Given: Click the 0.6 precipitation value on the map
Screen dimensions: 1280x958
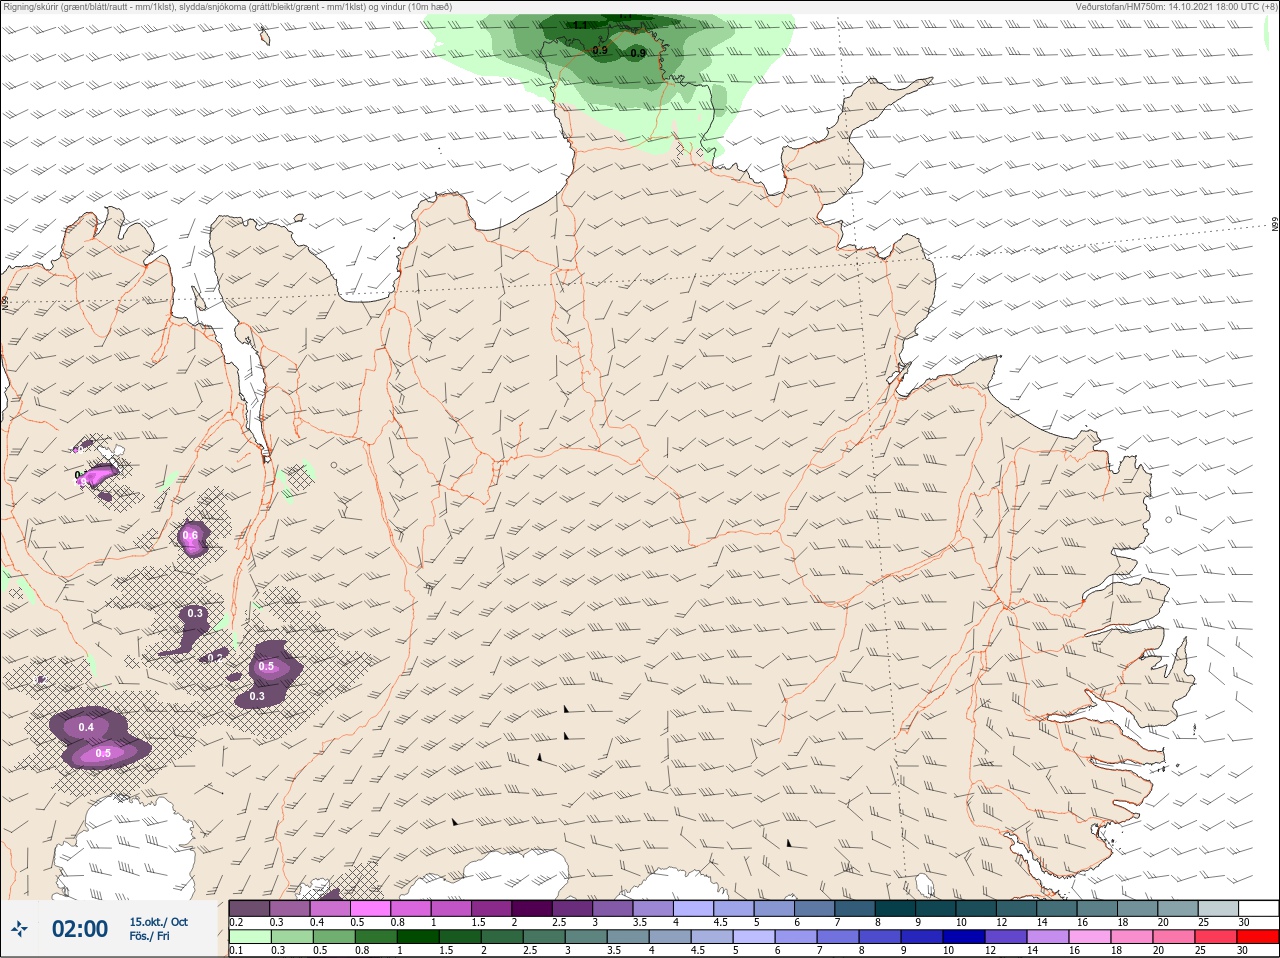Looking at the screenshot, I should point(190,536).
